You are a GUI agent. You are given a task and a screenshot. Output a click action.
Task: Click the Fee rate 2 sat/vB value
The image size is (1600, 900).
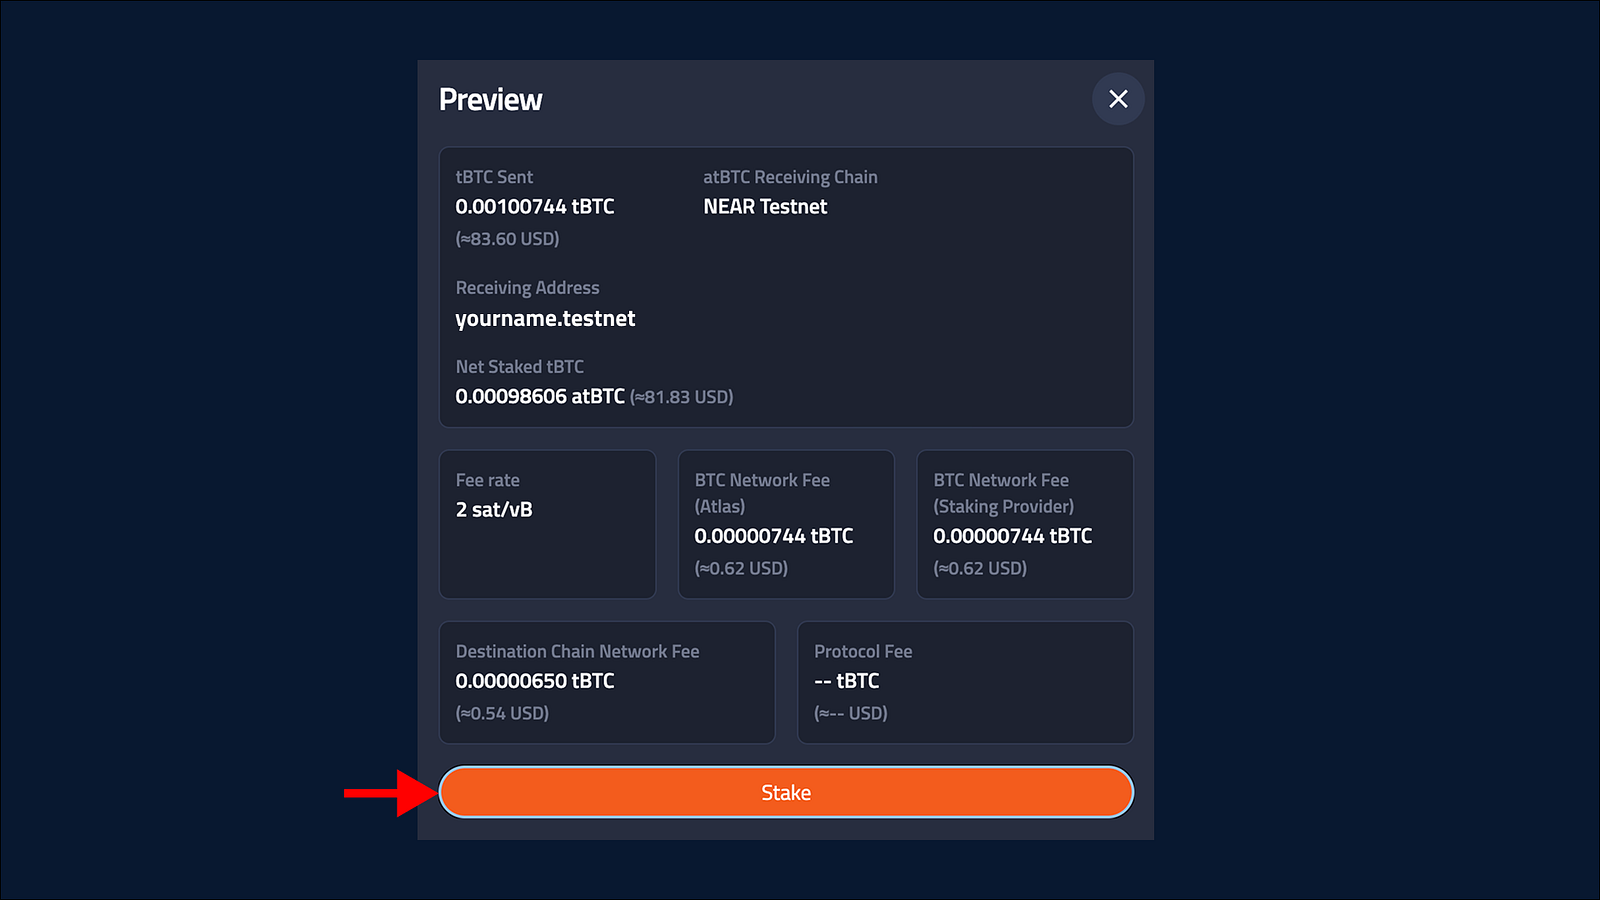(x=494, y=510)
